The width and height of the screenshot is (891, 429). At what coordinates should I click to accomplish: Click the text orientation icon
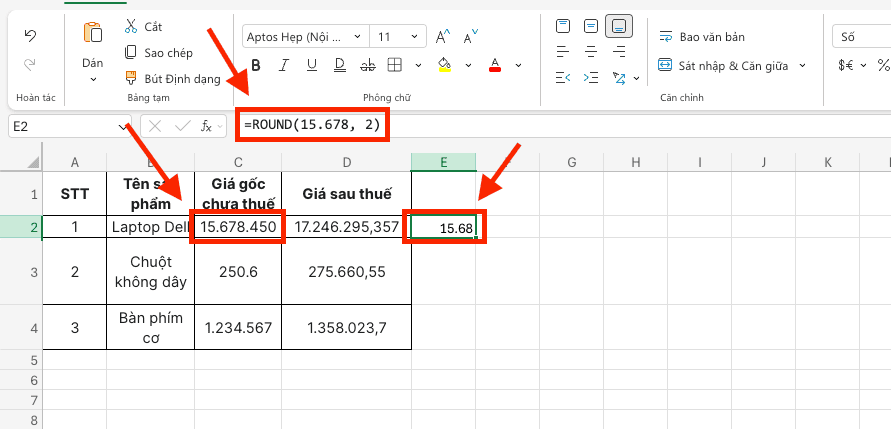619,77
